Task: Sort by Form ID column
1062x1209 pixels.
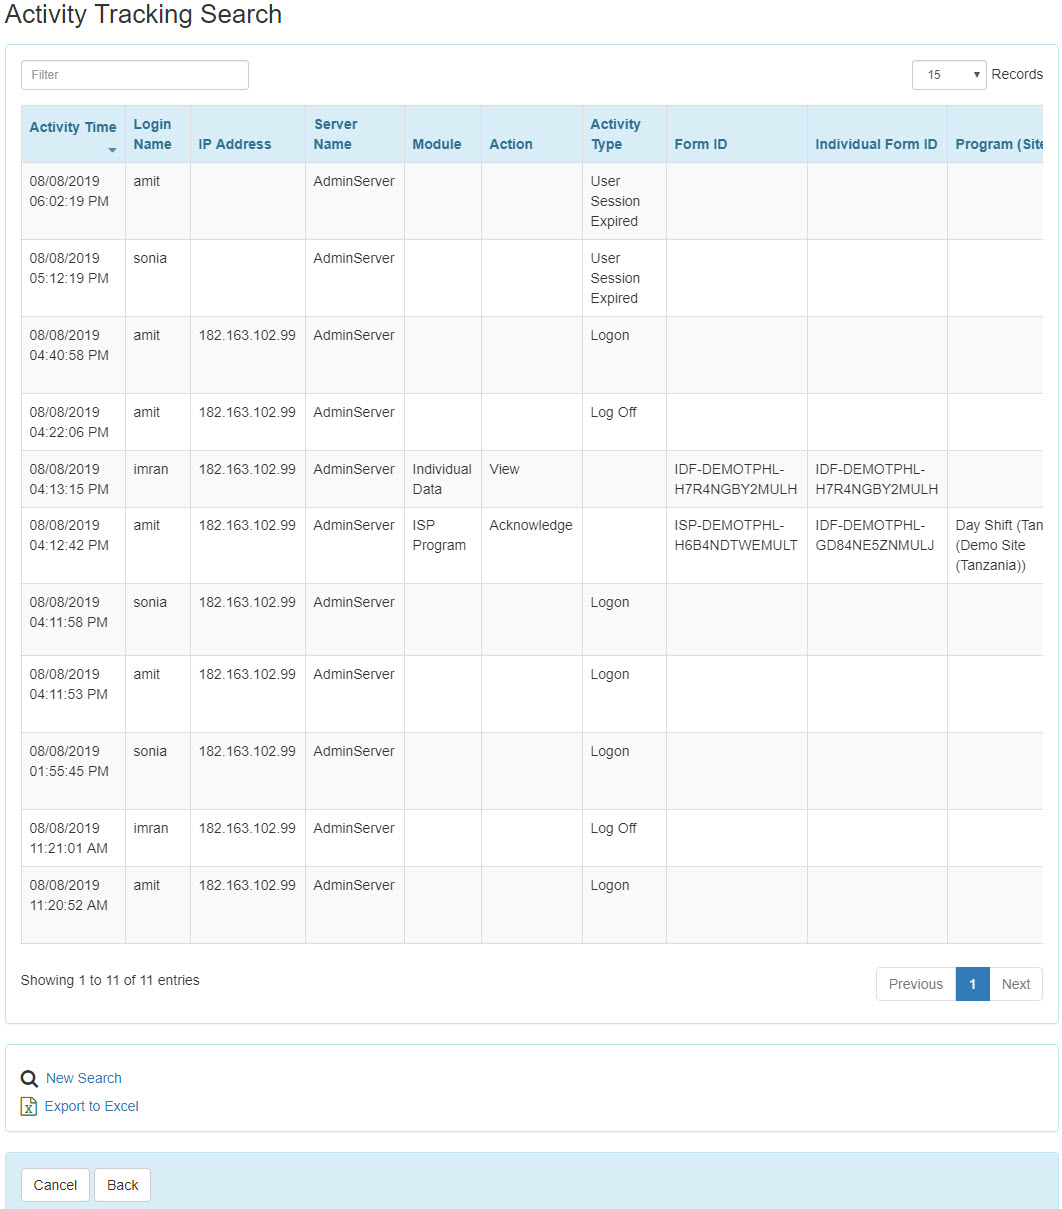Action: coord(737,134)
